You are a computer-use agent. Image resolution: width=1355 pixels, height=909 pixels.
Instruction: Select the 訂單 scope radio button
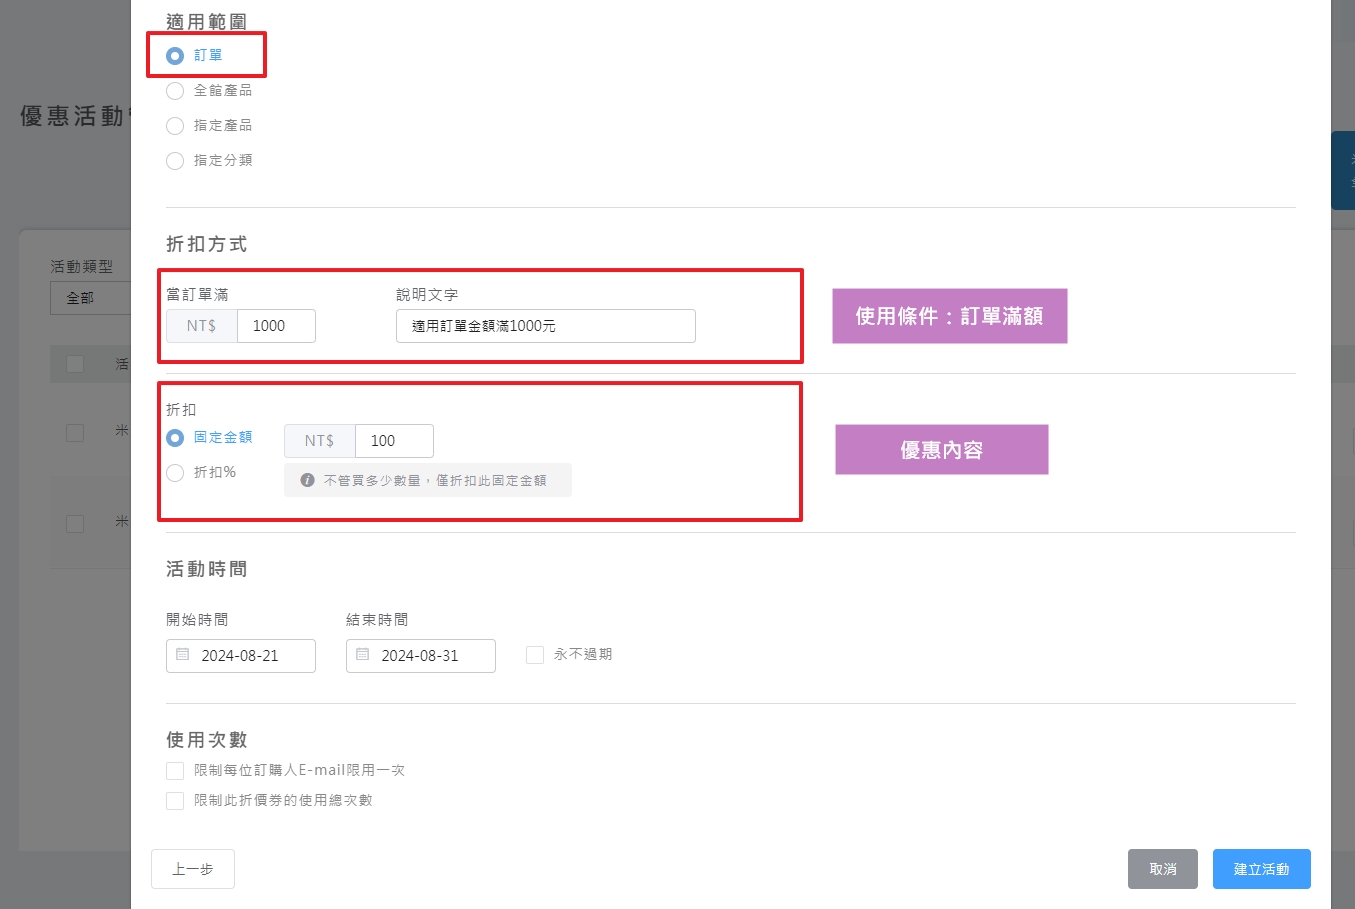(175, 55)
